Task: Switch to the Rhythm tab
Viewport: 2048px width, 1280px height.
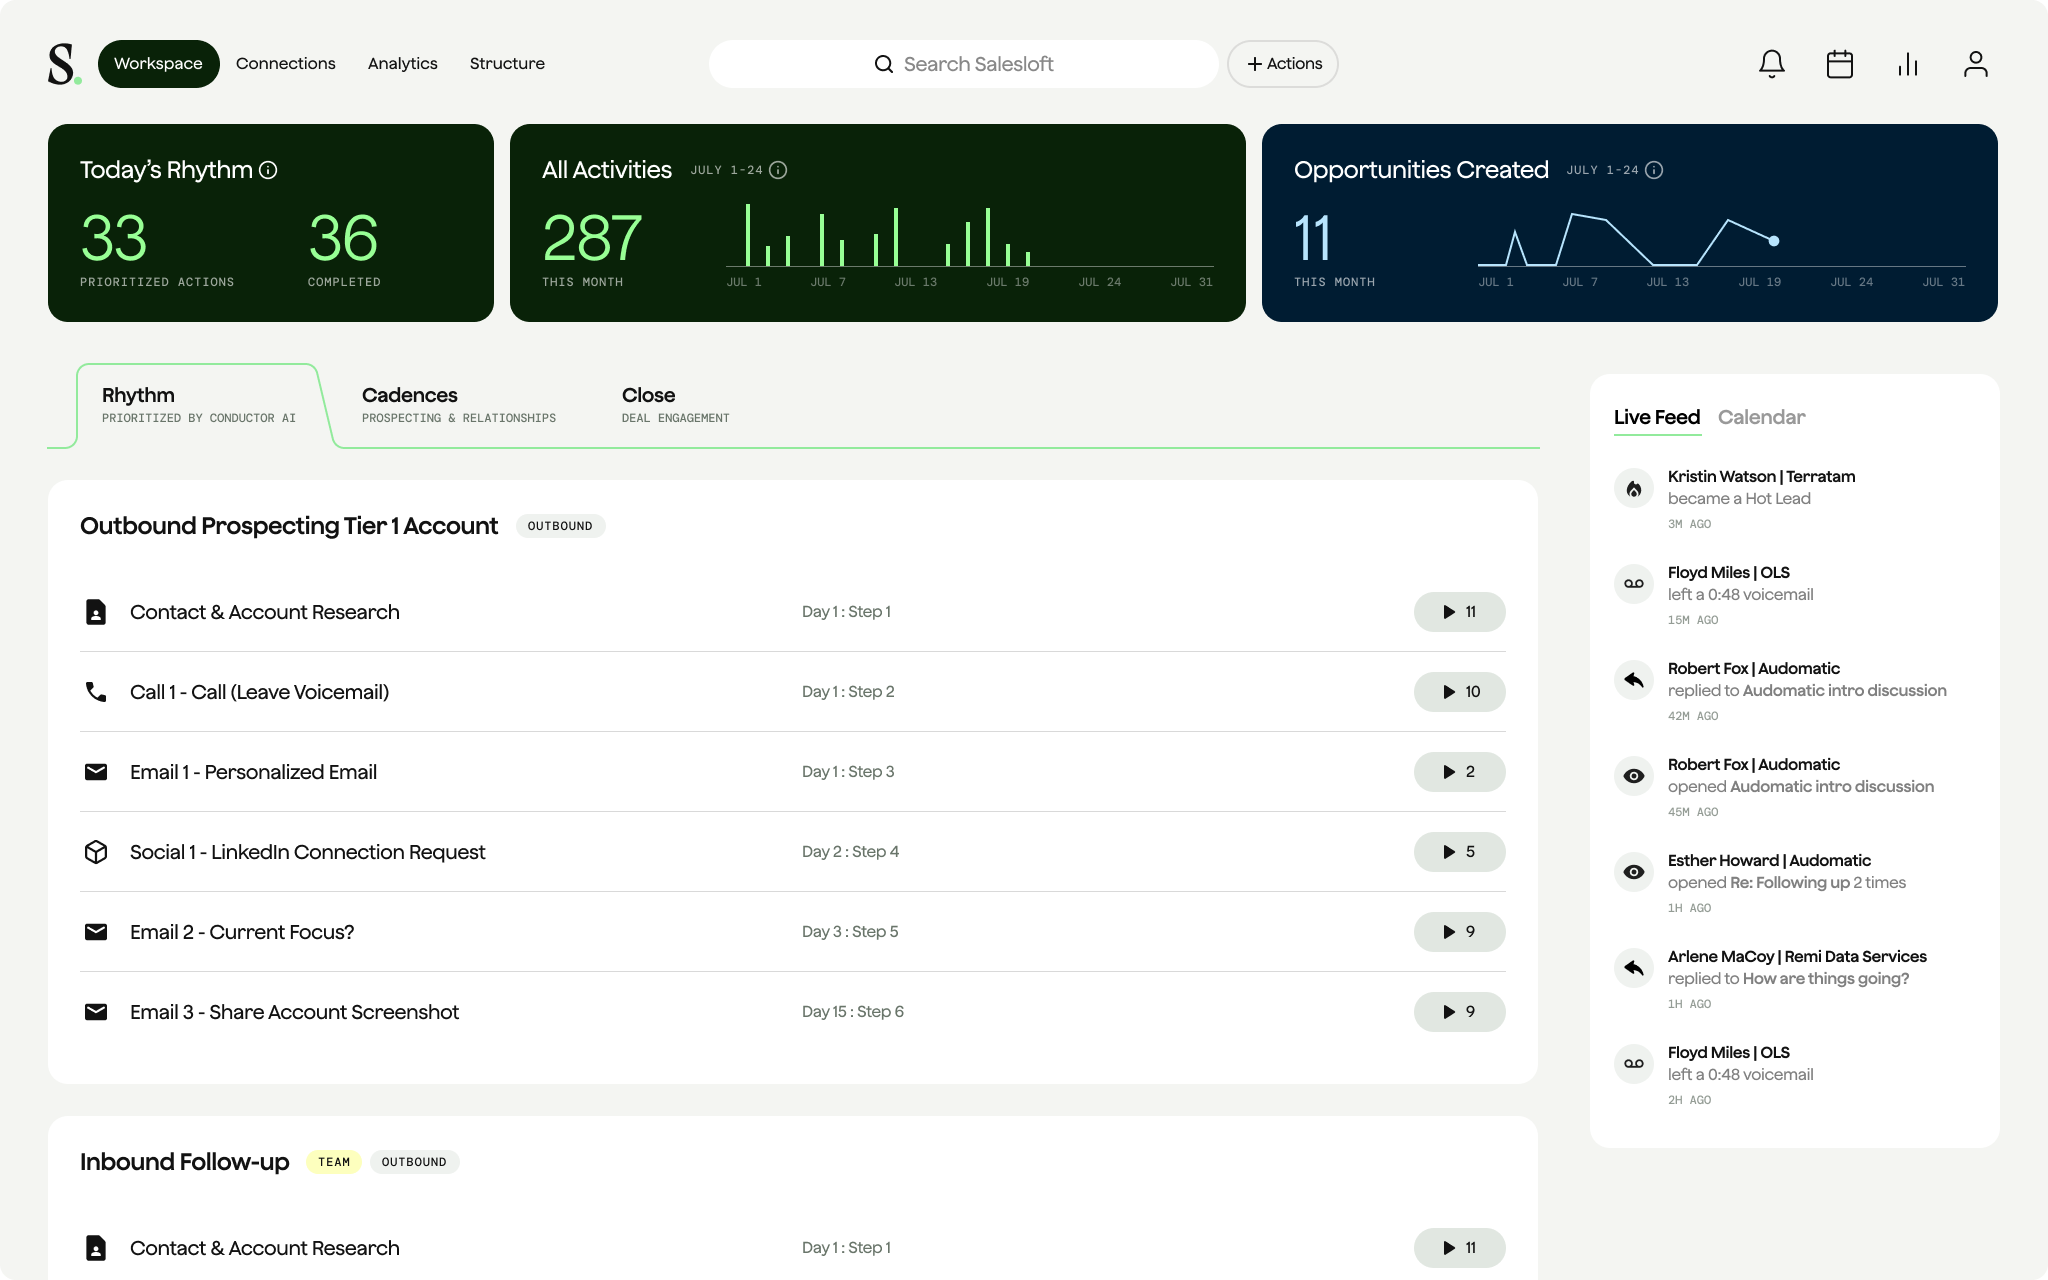Action: 199,405
